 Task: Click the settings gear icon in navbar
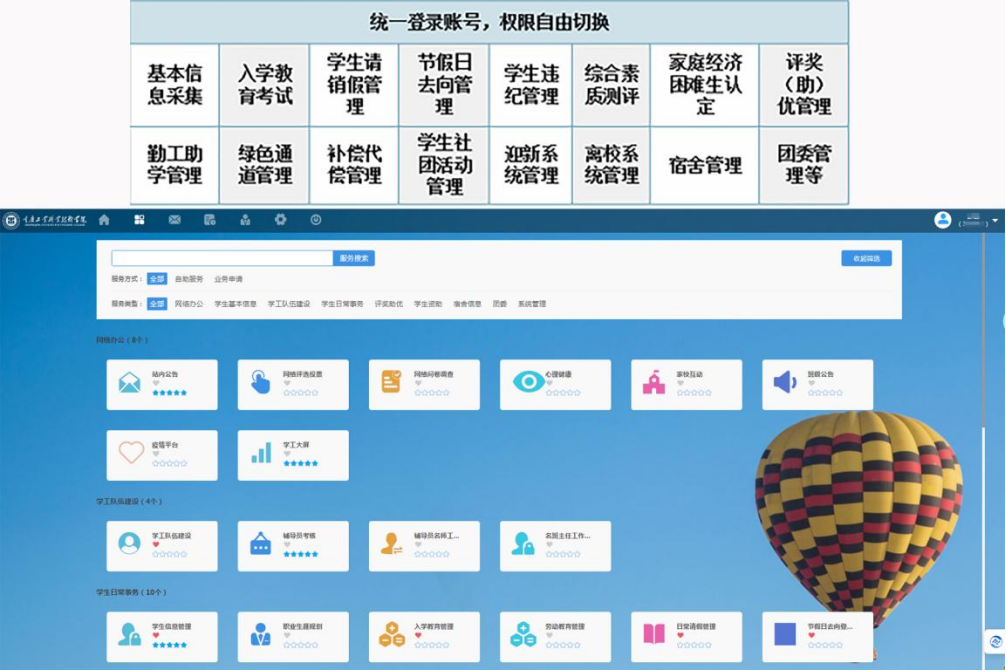pyautogui.click(x=280, y=220)
